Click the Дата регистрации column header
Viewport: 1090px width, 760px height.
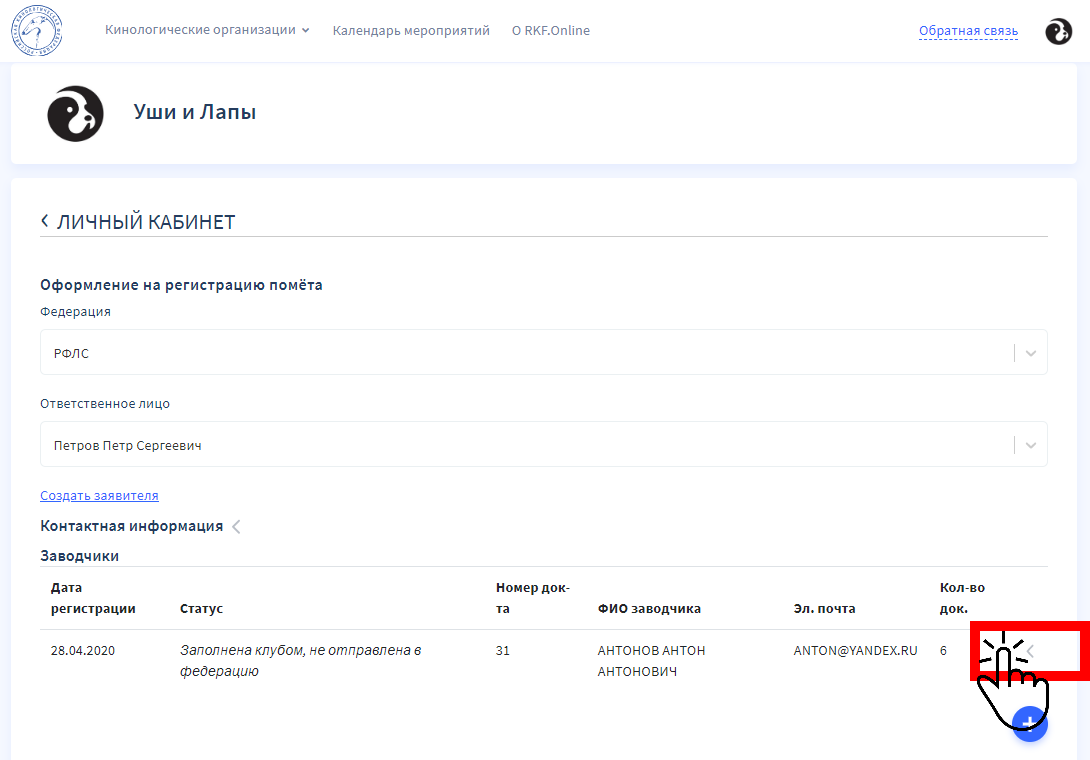coord(93,598)
